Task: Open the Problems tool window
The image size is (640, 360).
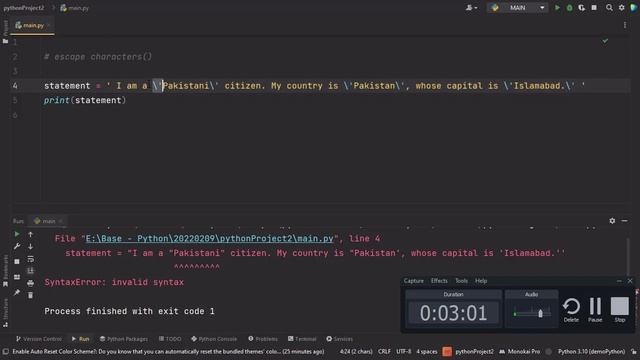Action: (x=263, y=339)
